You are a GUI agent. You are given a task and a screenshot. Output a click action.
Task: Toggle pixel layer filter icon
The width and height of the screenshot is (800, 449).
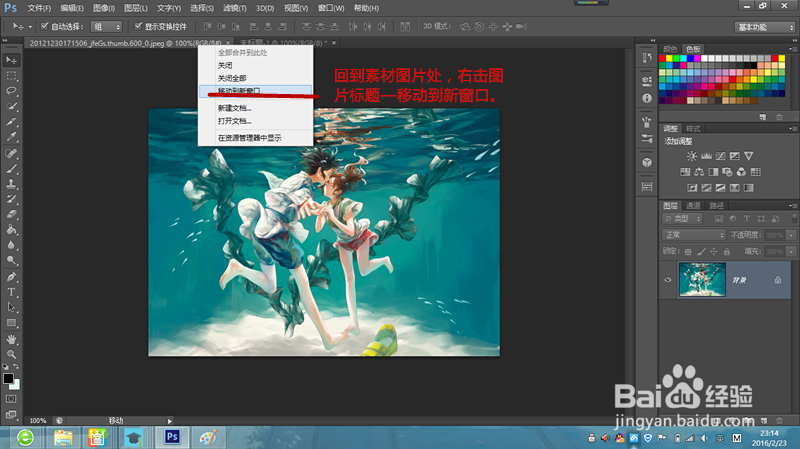[x=719, y=219]
